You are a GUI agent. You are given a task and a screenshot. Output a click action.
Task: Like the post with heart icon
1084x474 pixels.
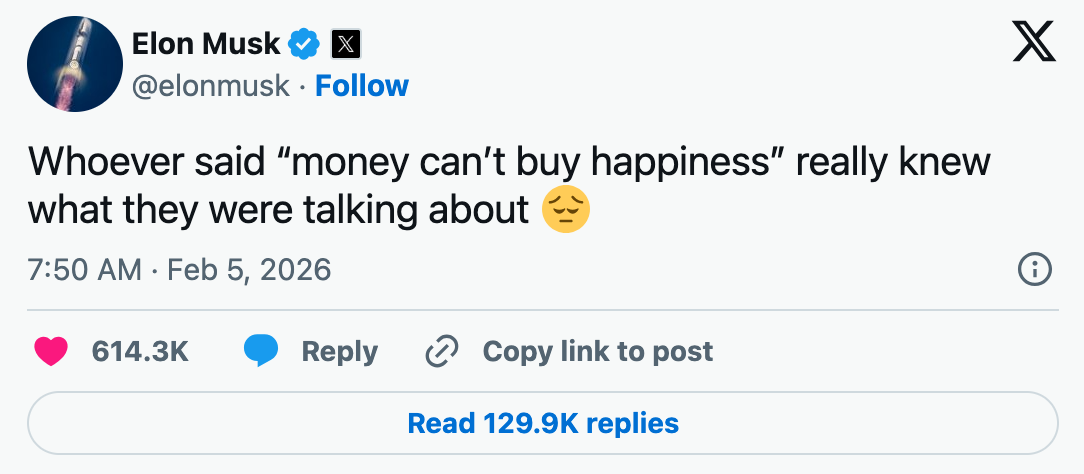(x=50, y=351)
